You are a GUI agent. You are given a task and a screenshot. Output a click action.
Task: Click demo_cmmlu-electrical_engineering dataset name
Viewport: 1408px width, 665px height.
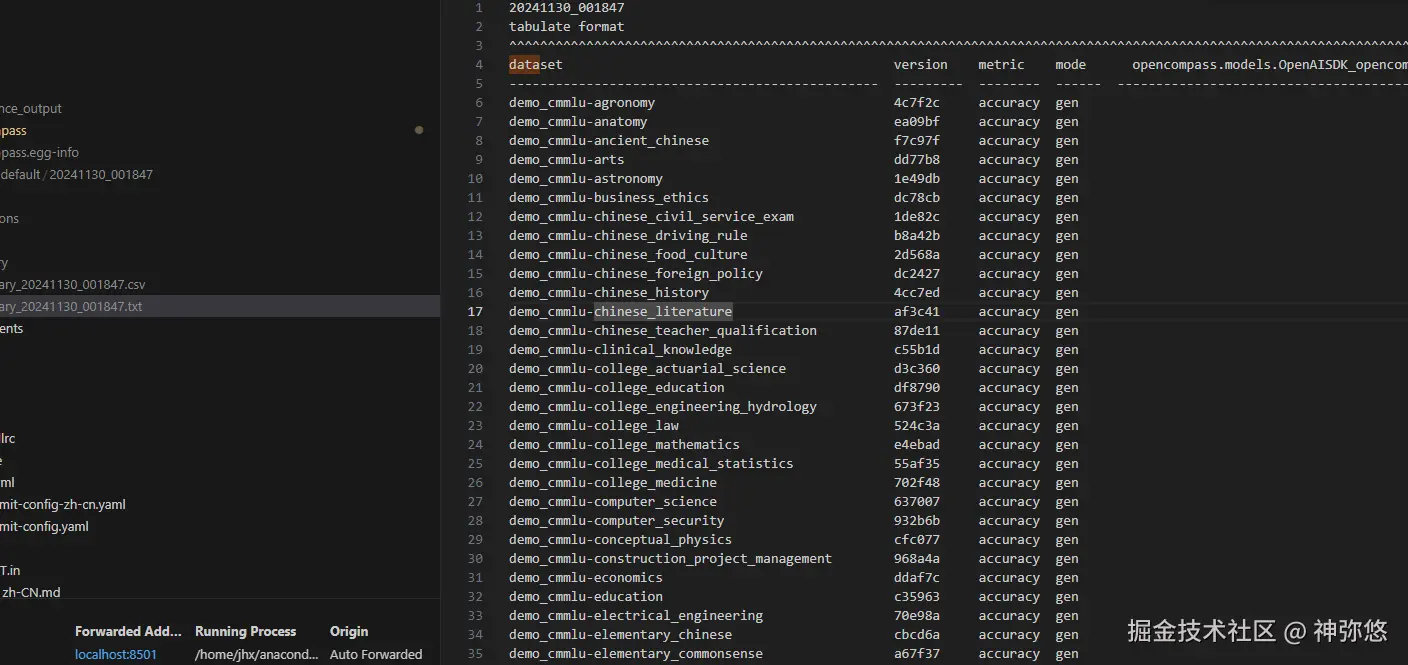coord(636,615)
